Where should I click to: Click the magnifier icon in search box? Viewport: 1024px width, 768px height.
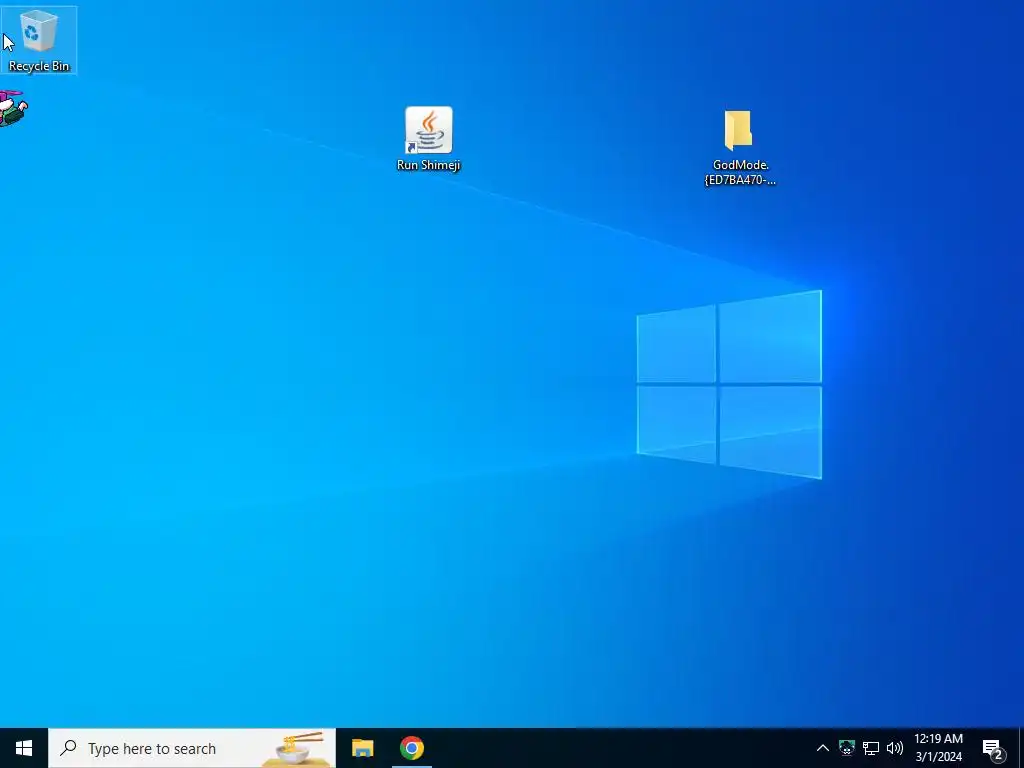click(68, 748)
